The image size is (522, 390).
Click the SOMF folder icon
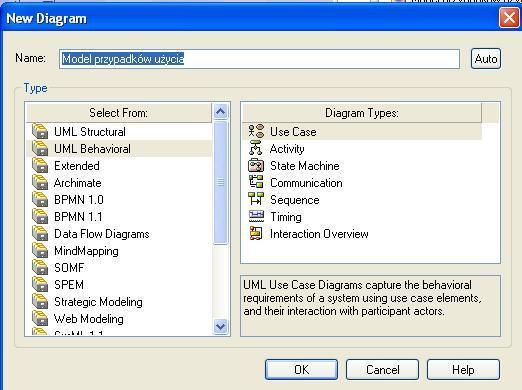[x=40, y=267]
